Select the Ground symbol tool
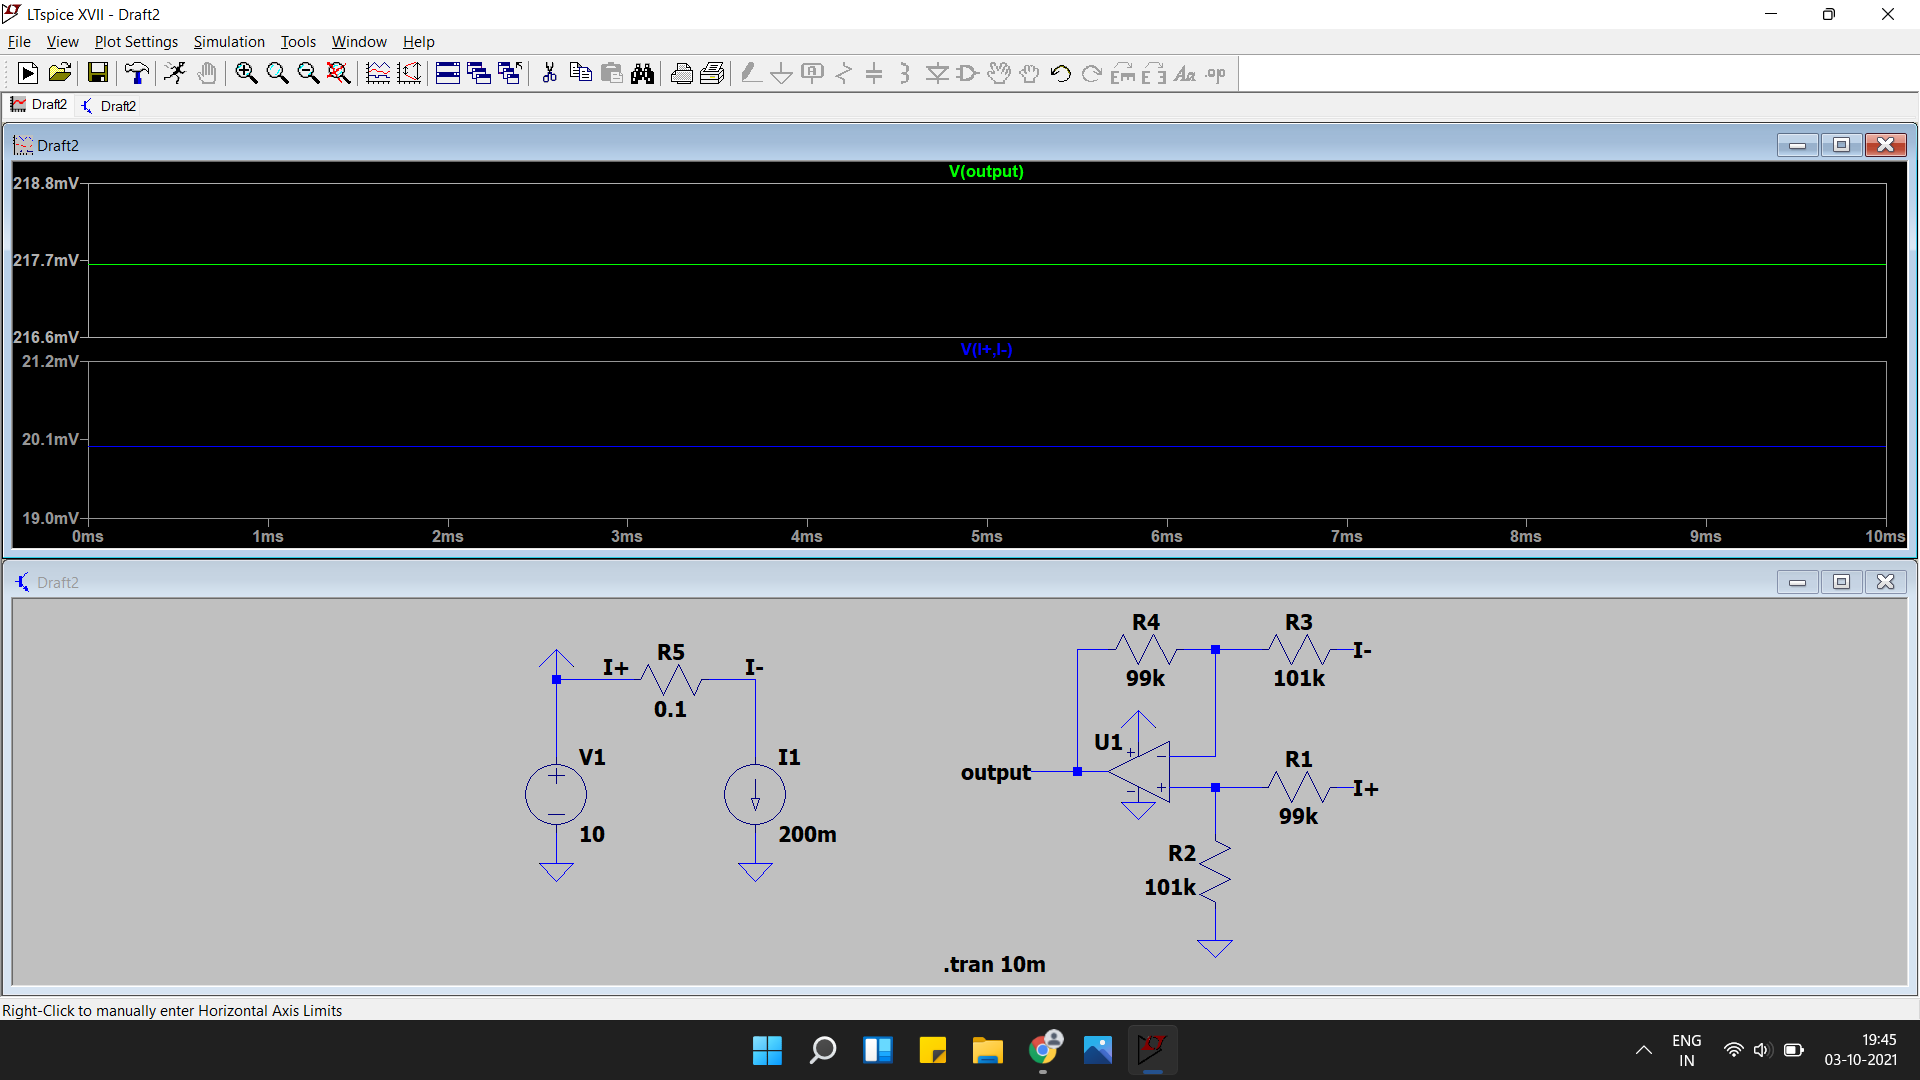Viewport: 1920px width, 1080px height. coord(782,73)
